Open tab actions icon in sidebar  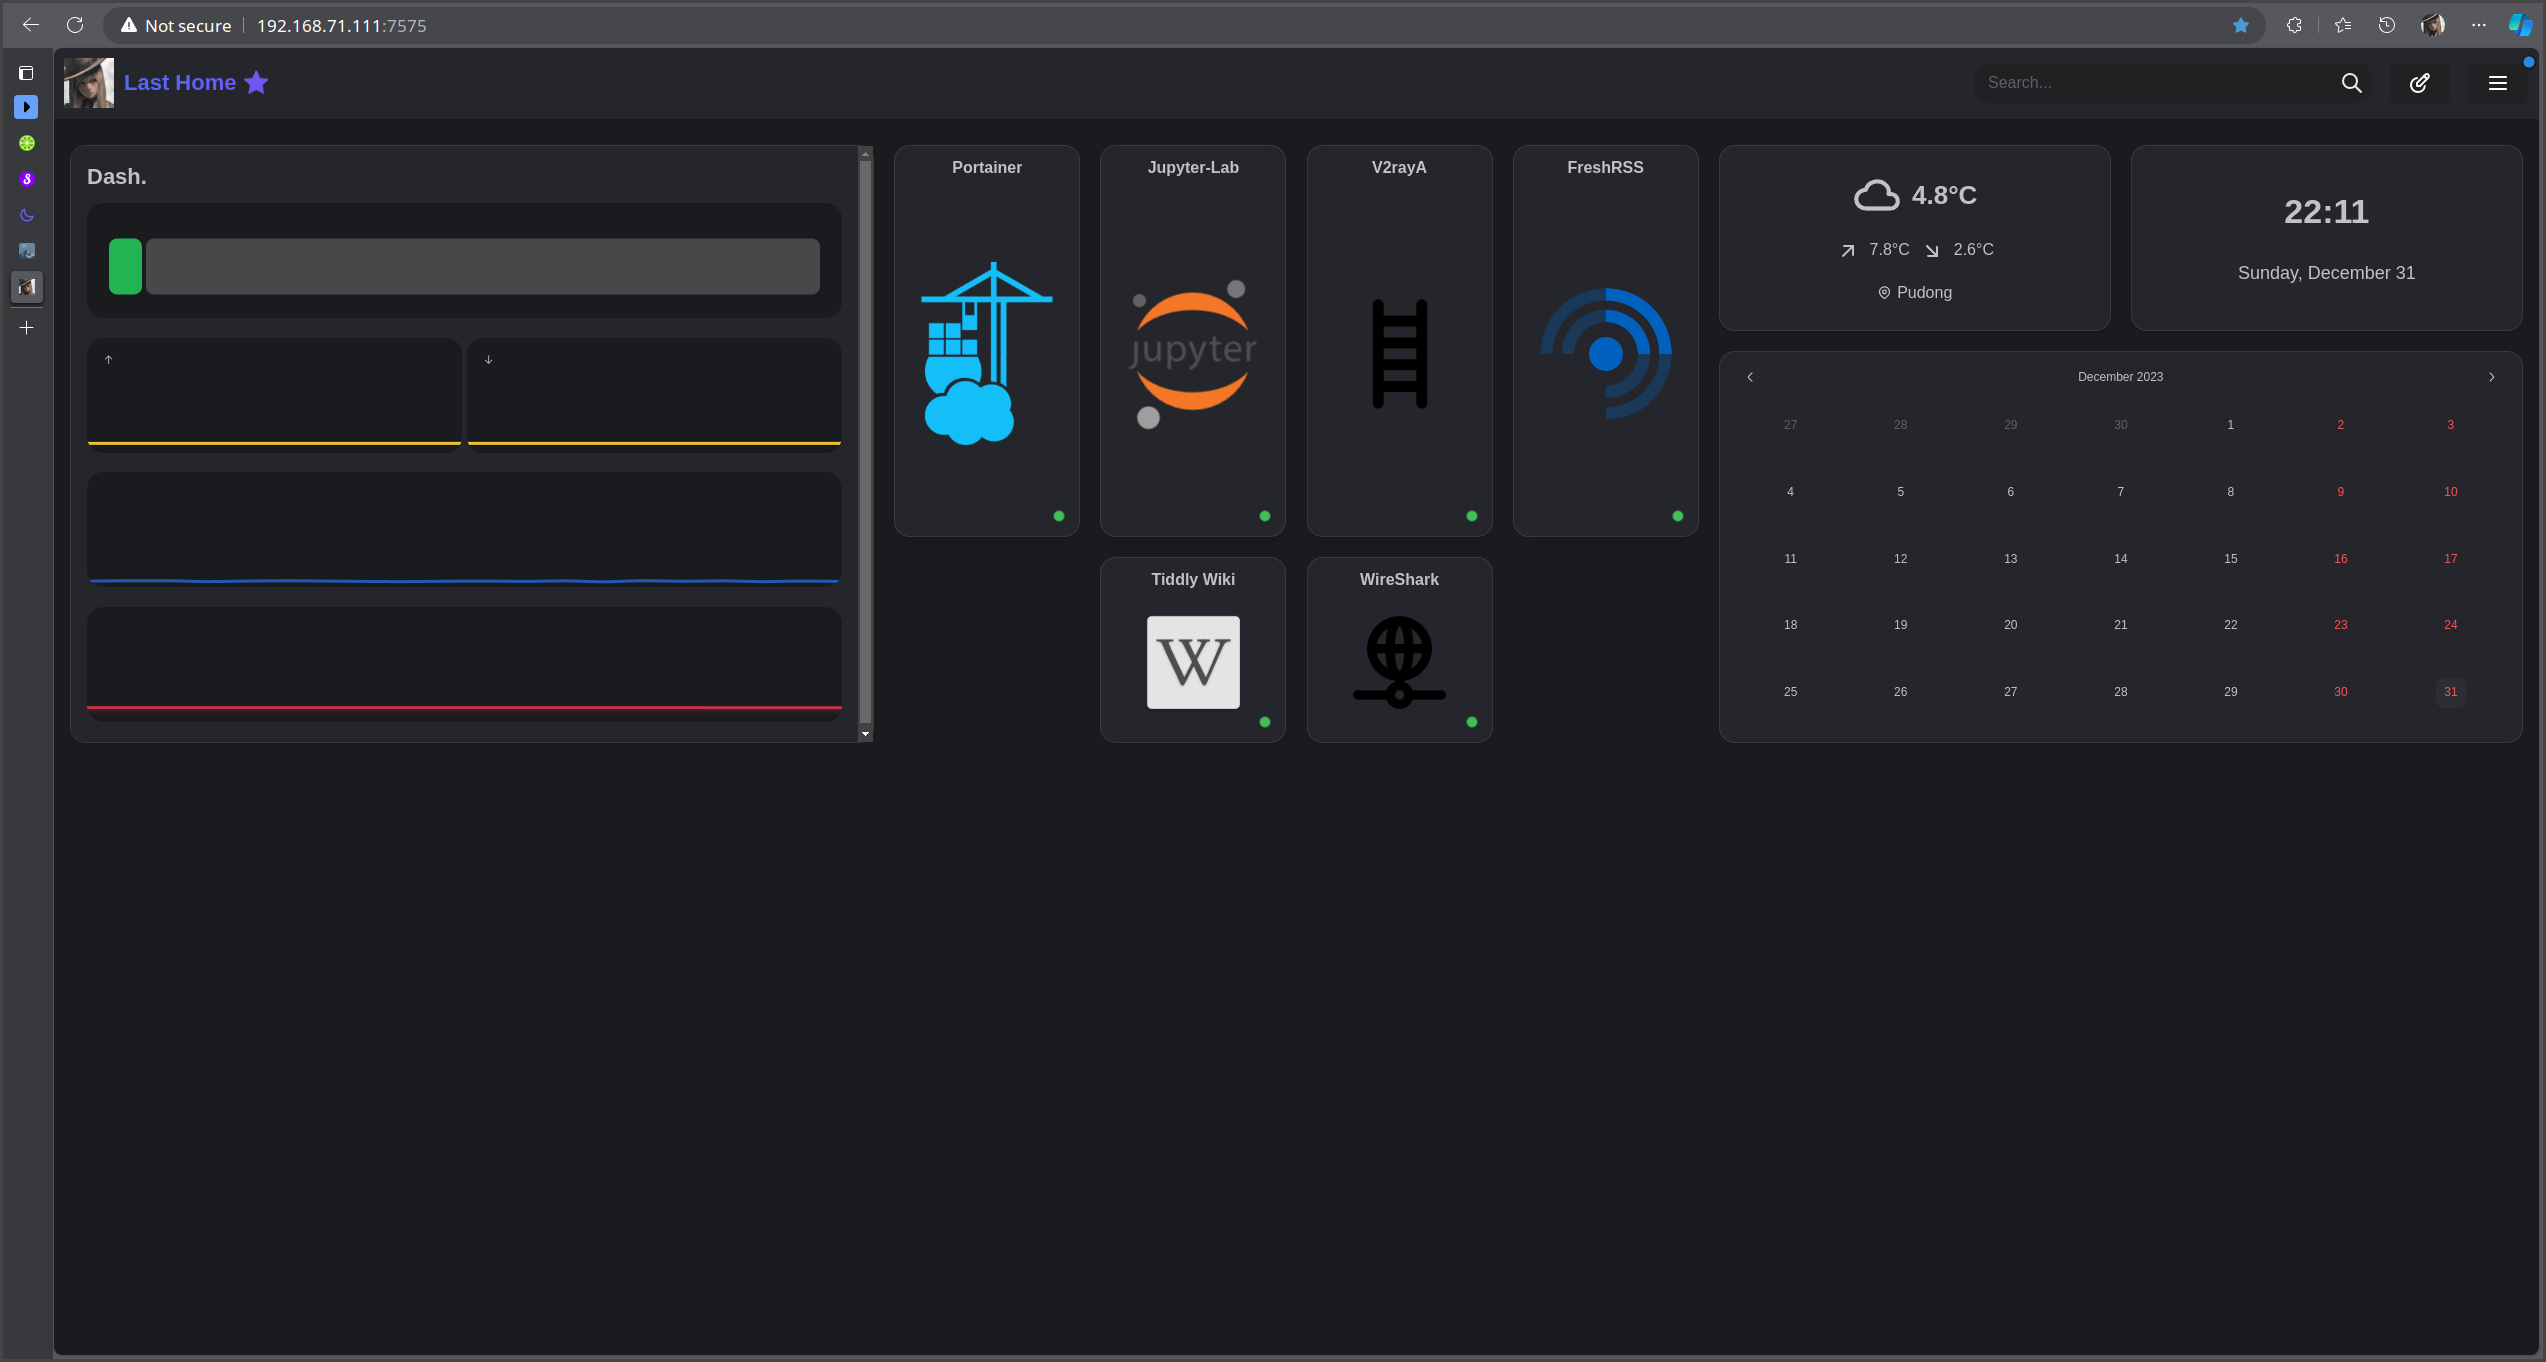[27, 73]
